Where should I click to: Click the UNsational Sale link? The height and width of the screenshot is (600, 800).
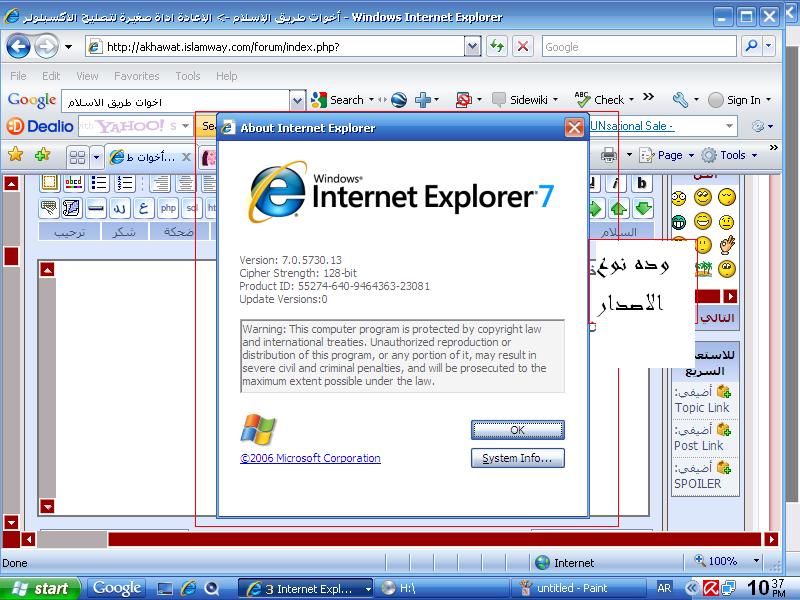632,126
